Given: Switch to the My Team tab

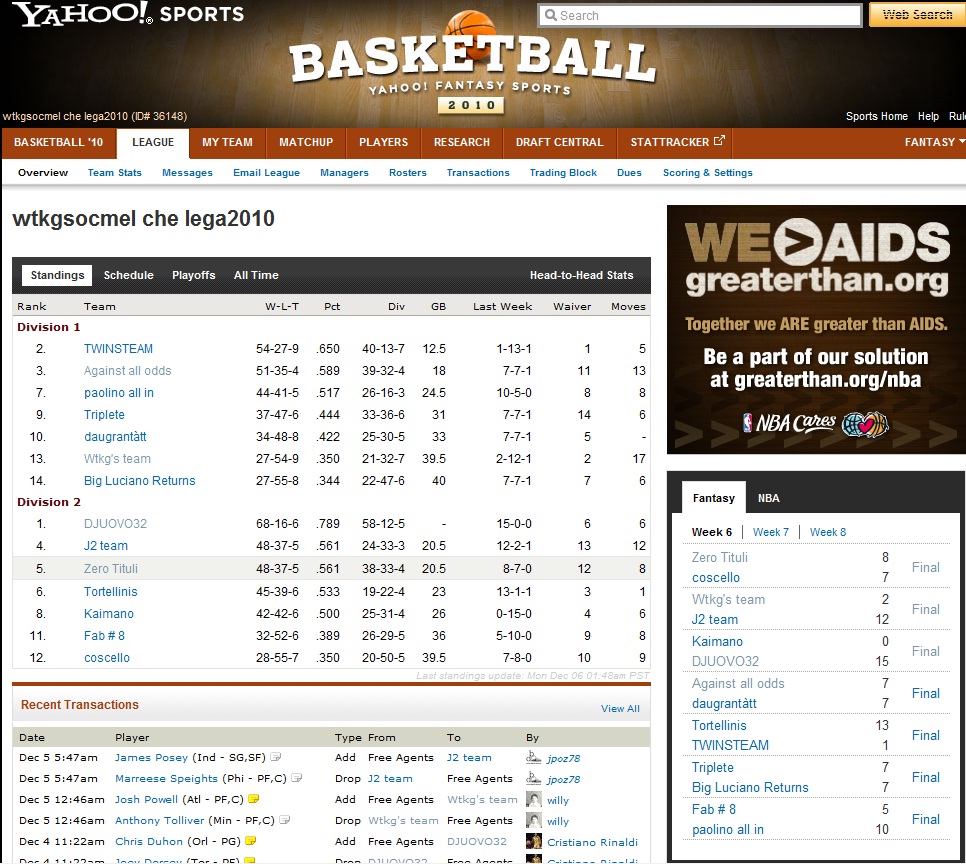Looking at the screenshot, I should coord(227,142).
